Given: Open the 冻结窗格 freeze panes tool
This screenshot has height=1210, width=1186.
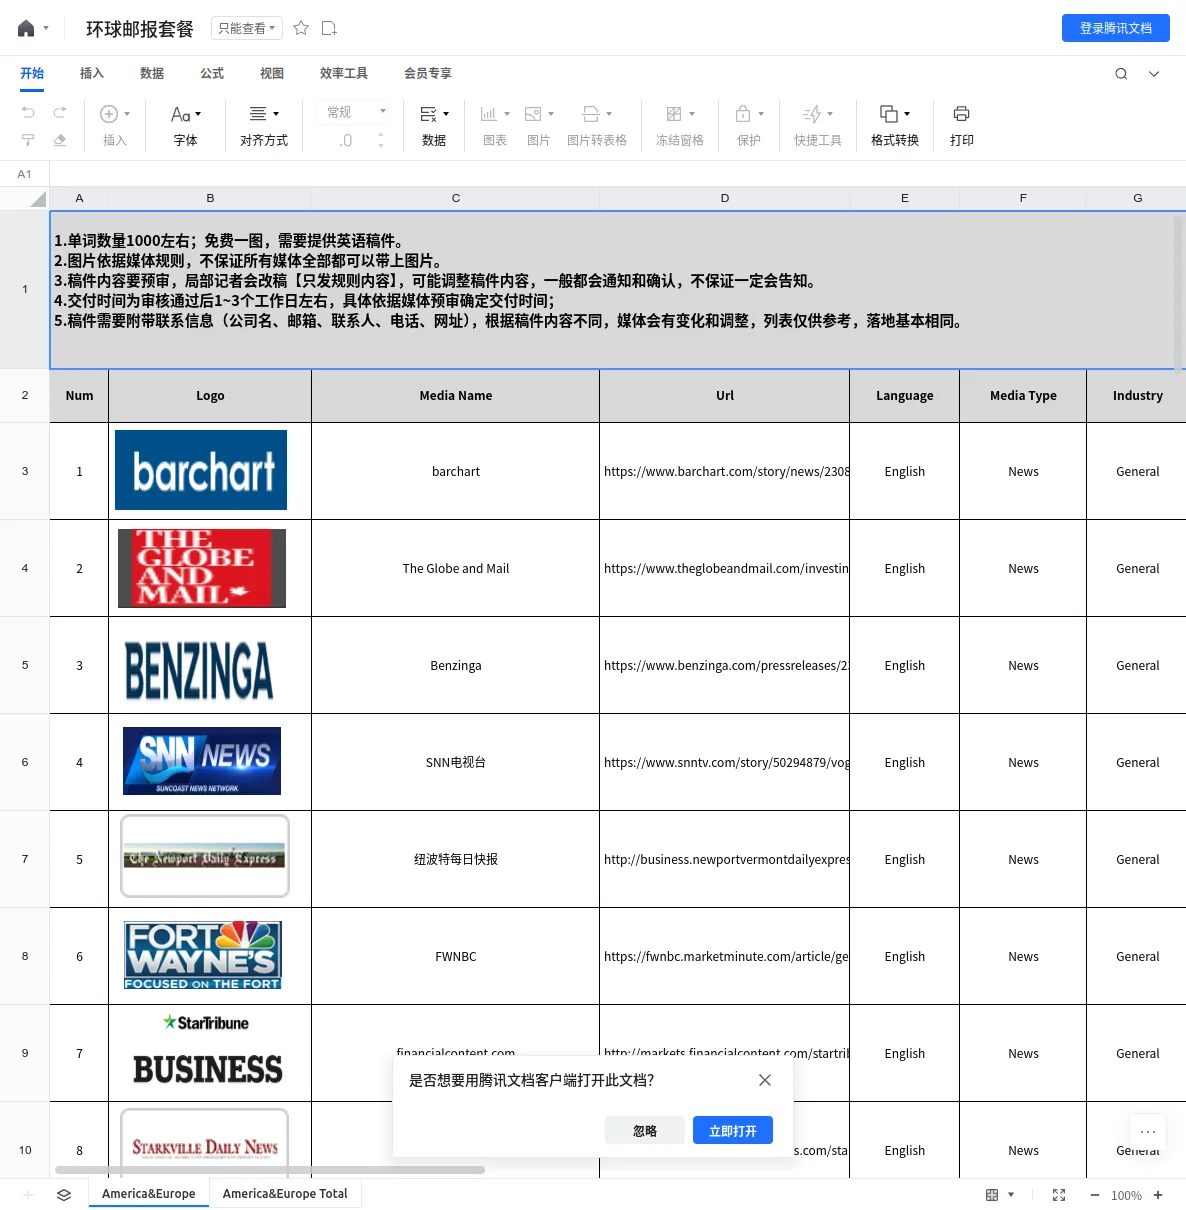Looking at the screenshot, I should point(680,126).
